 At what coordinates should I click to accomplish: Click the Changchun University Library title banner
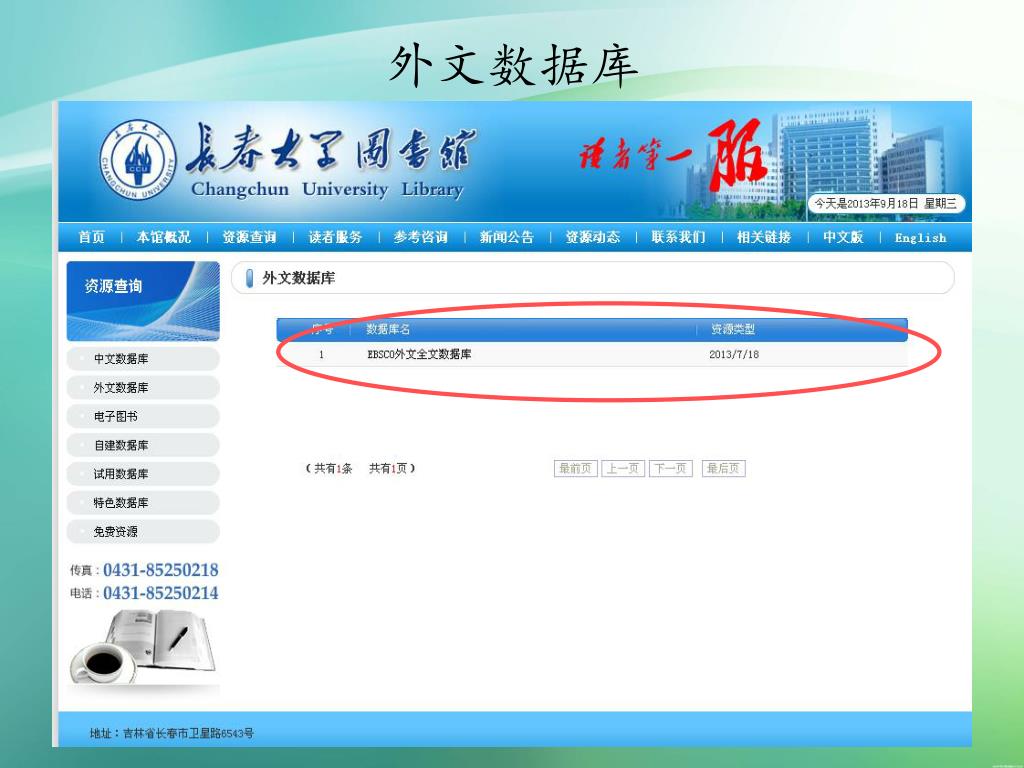point(330,162)
